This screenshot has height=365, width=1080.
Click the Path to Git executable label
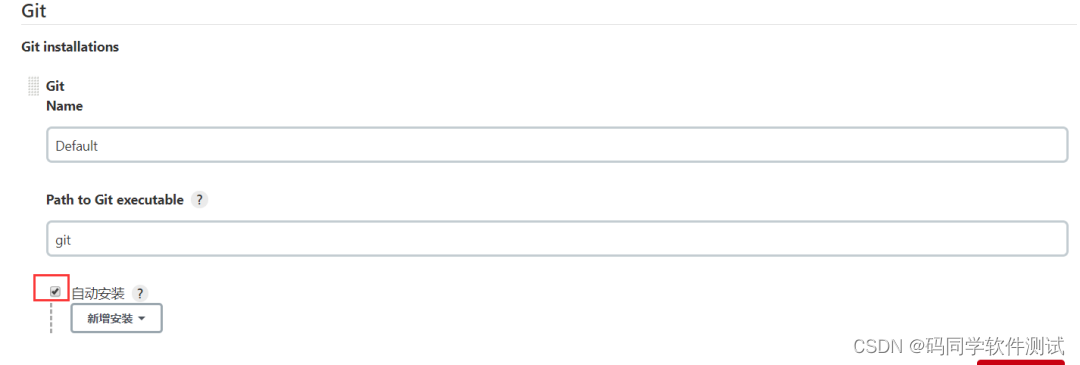click(115, 200)
